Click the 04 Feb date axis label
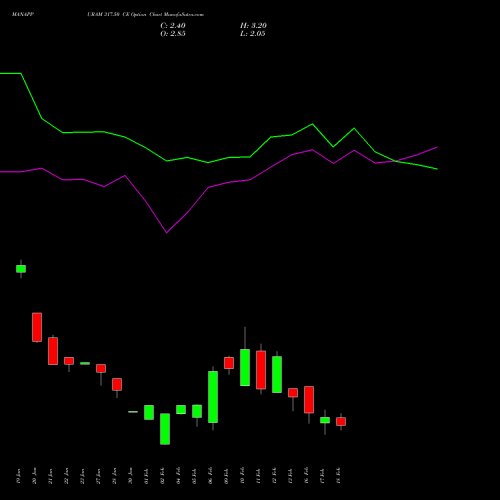500x500 pixels. (179, 476)
